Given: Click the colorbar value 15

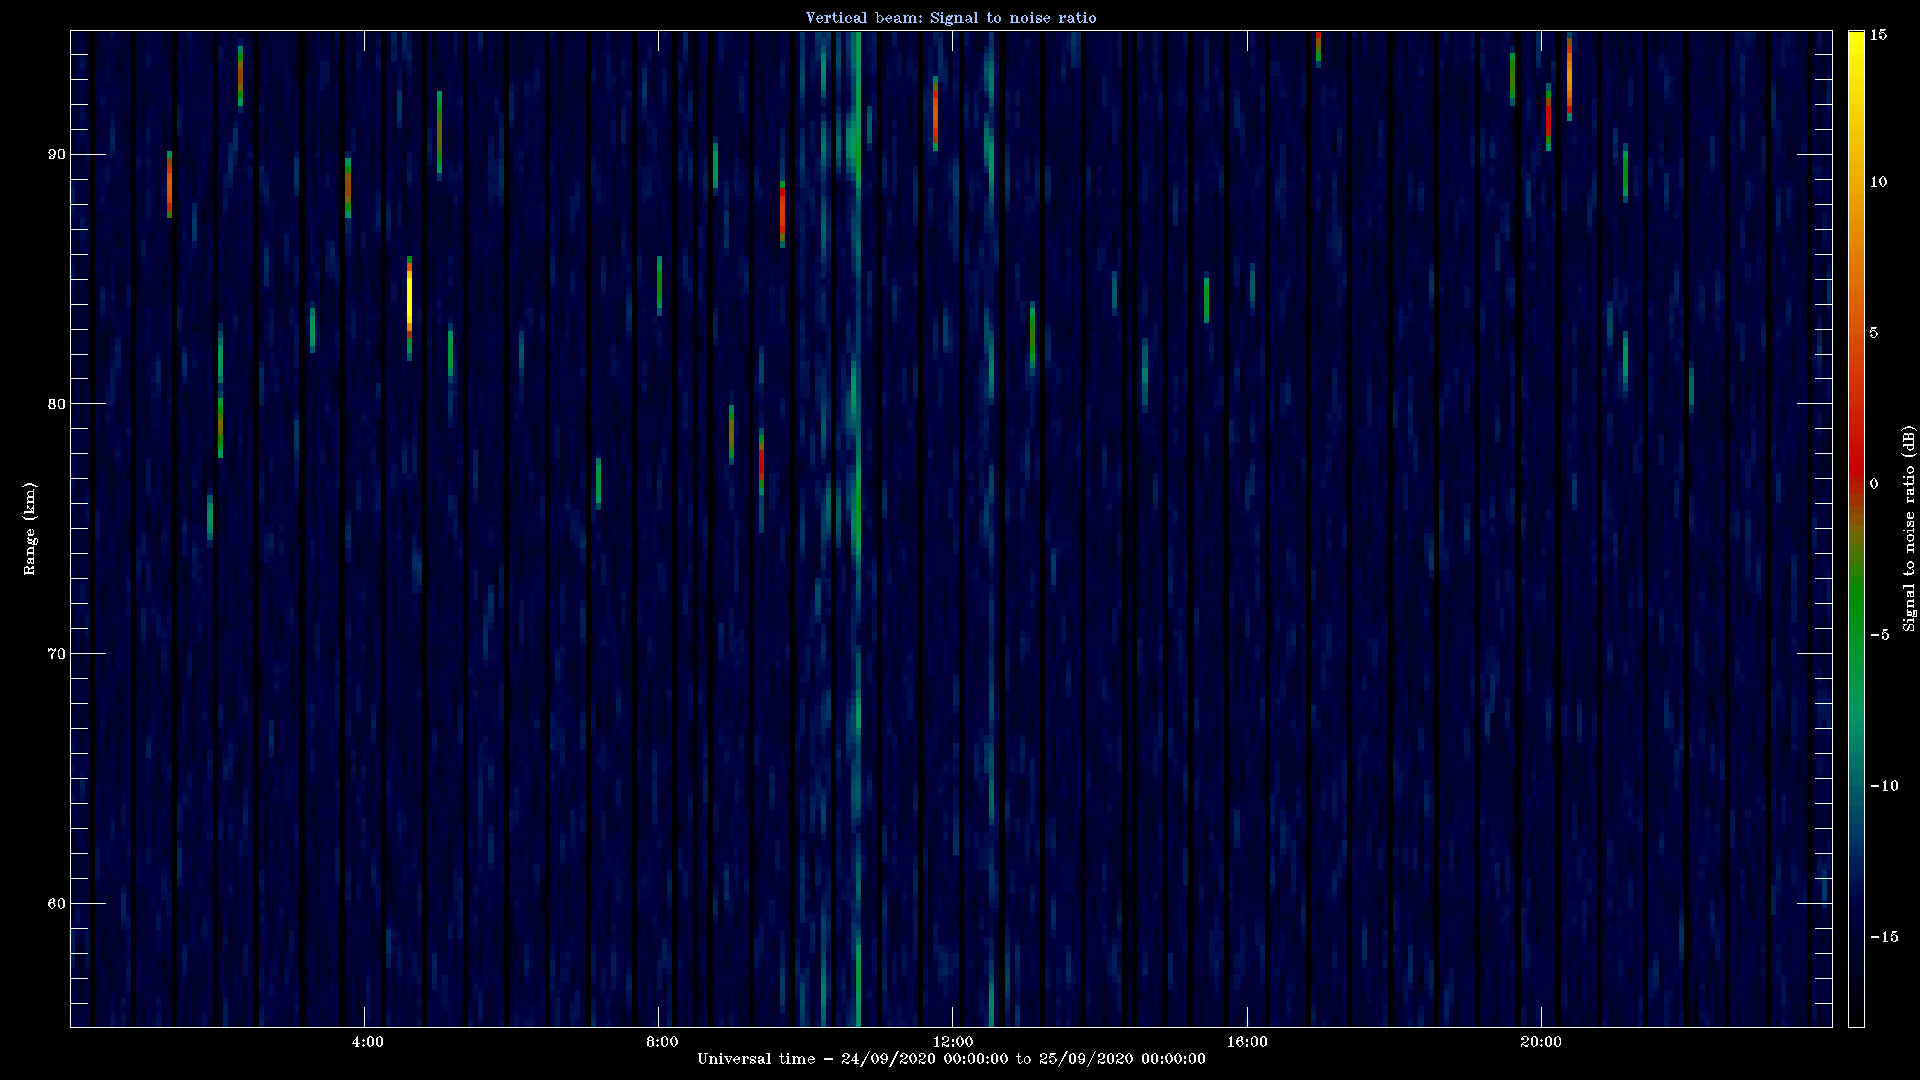Looking at the screenshot, I should point(1878,35).
